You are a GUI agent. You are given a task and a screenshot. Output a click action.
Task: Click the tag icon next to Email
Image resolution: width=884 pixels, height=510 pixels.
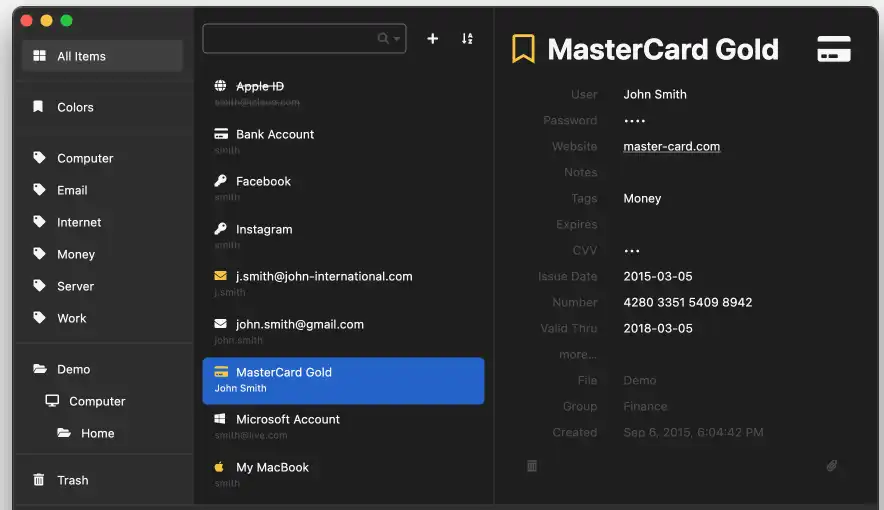click(39, 189)
